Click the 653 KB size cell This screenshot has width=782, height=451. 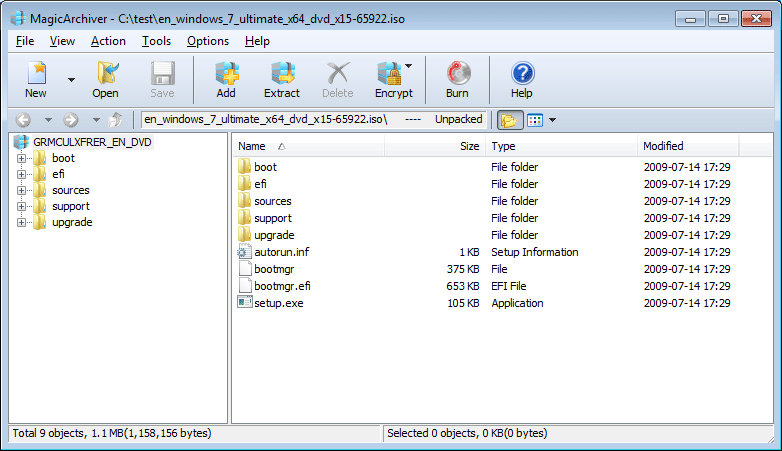(x=463, y=286)
